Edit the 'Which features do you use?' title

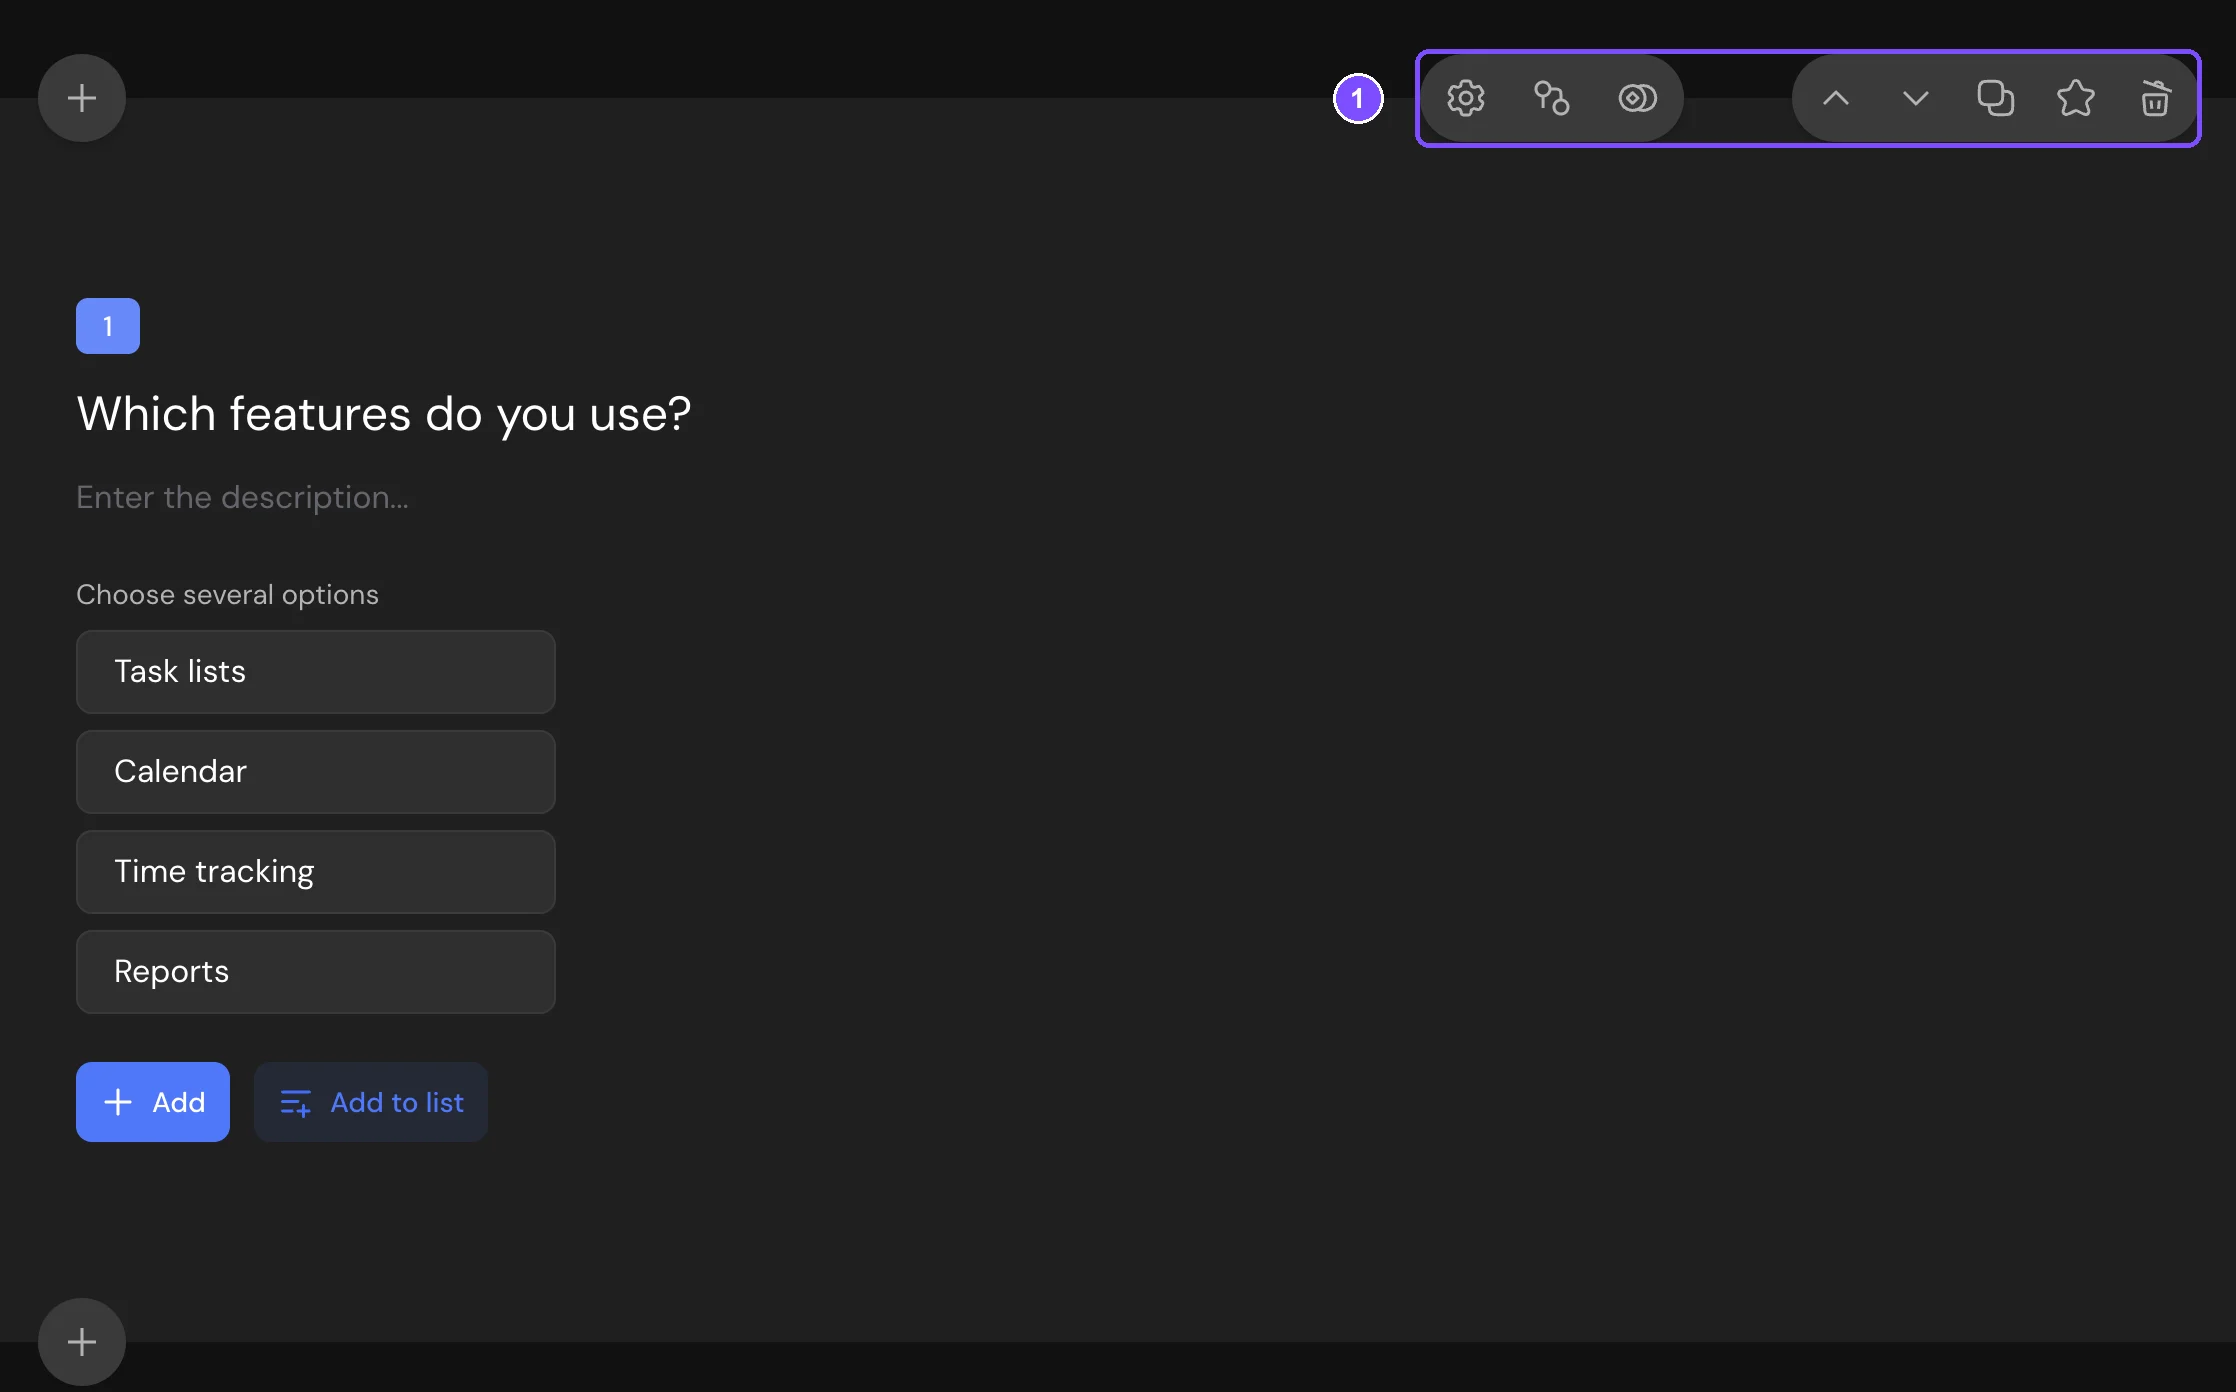point(384,414)
